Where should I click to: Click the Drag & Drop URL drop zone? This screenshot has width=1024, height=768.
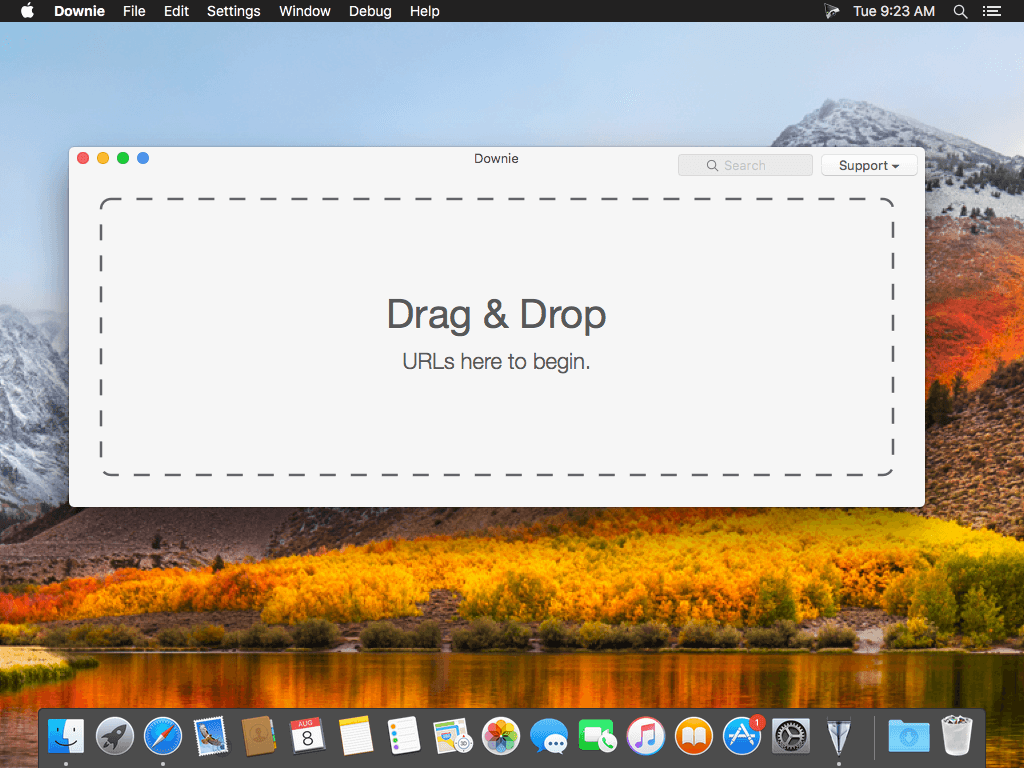click(x=496, y=337)
